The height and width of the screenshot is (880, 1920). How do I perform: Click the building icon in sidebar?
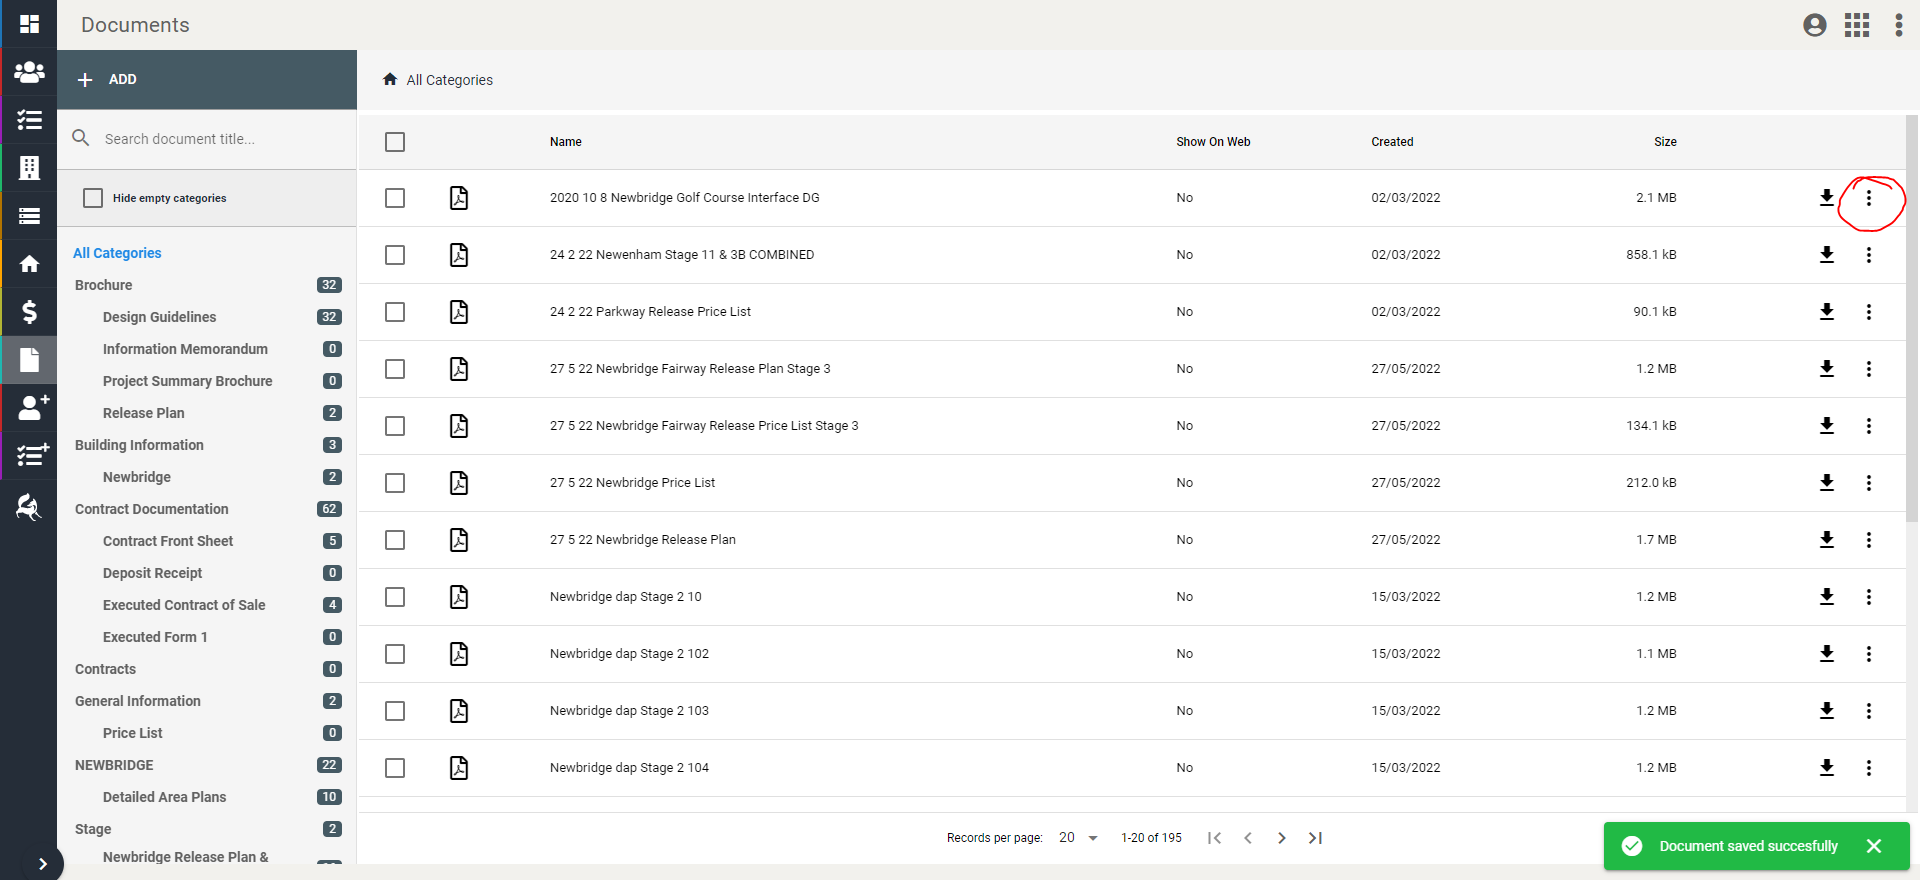click(x=29, y=168)
